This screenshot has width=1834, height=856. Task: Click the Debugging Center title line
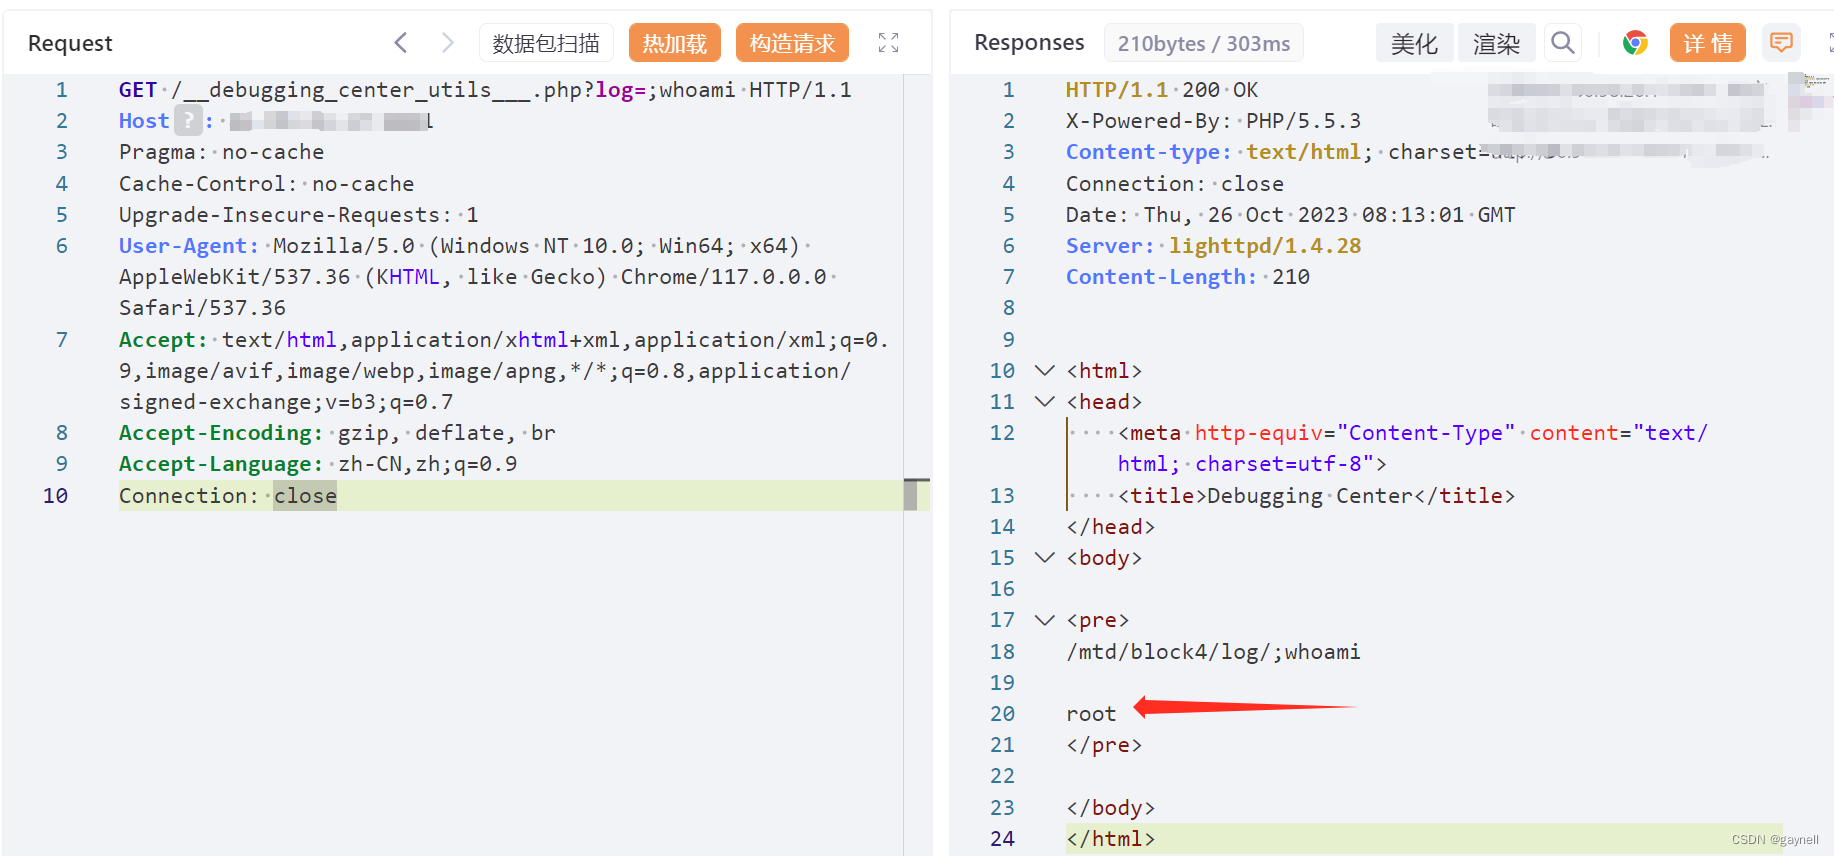click(1317, 496)
